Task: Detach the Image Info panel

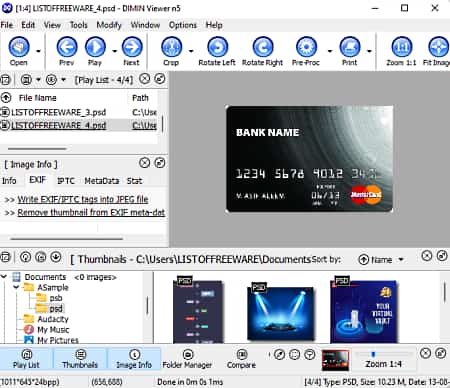Action: pyautogui.click(x=160, y=163)
